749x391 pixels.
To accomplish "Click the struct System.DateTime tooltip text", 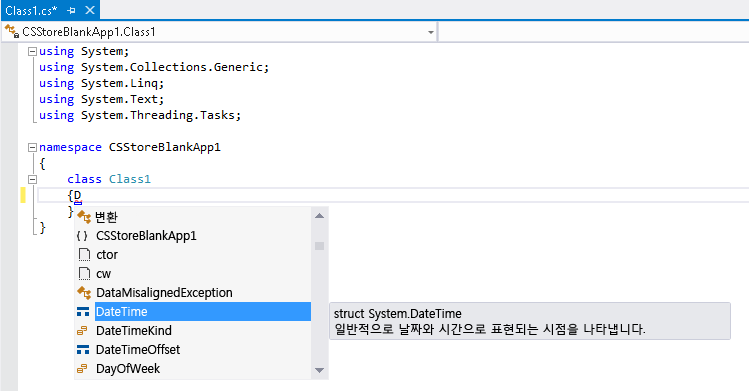I will [x=397, y=314].
